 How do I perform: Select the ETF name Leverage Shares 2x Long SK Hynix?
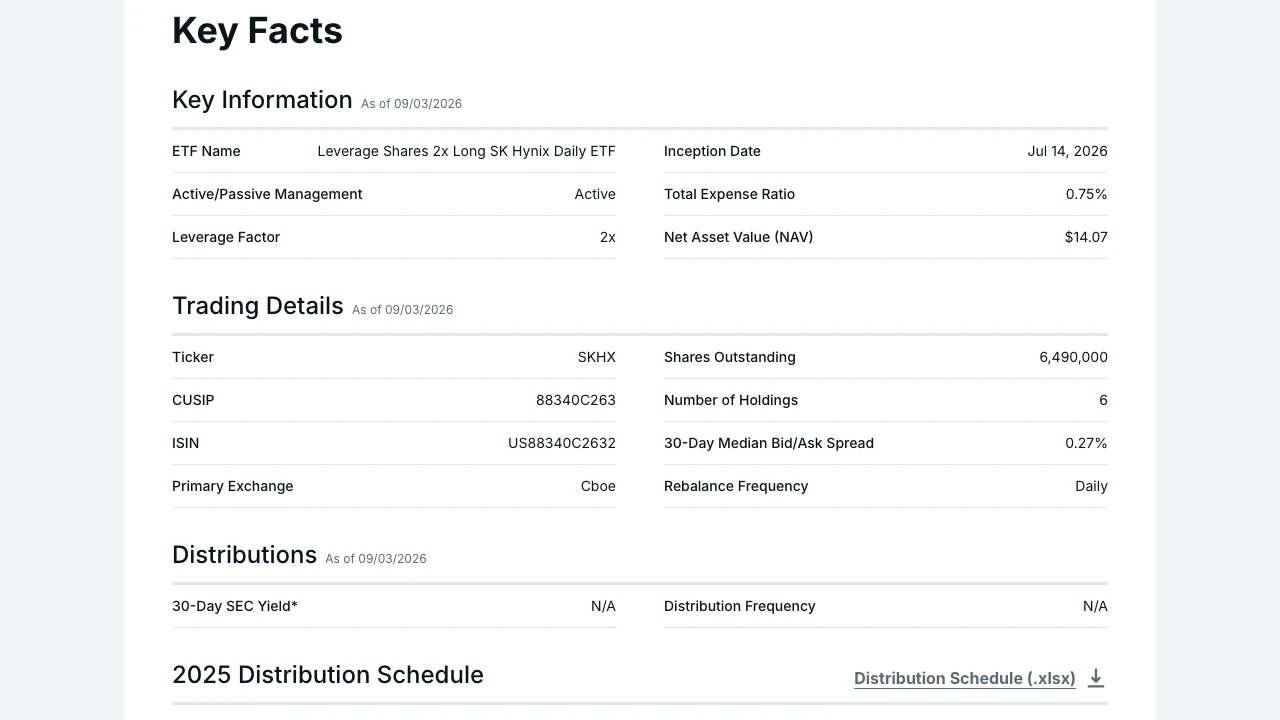pos(466,151)
